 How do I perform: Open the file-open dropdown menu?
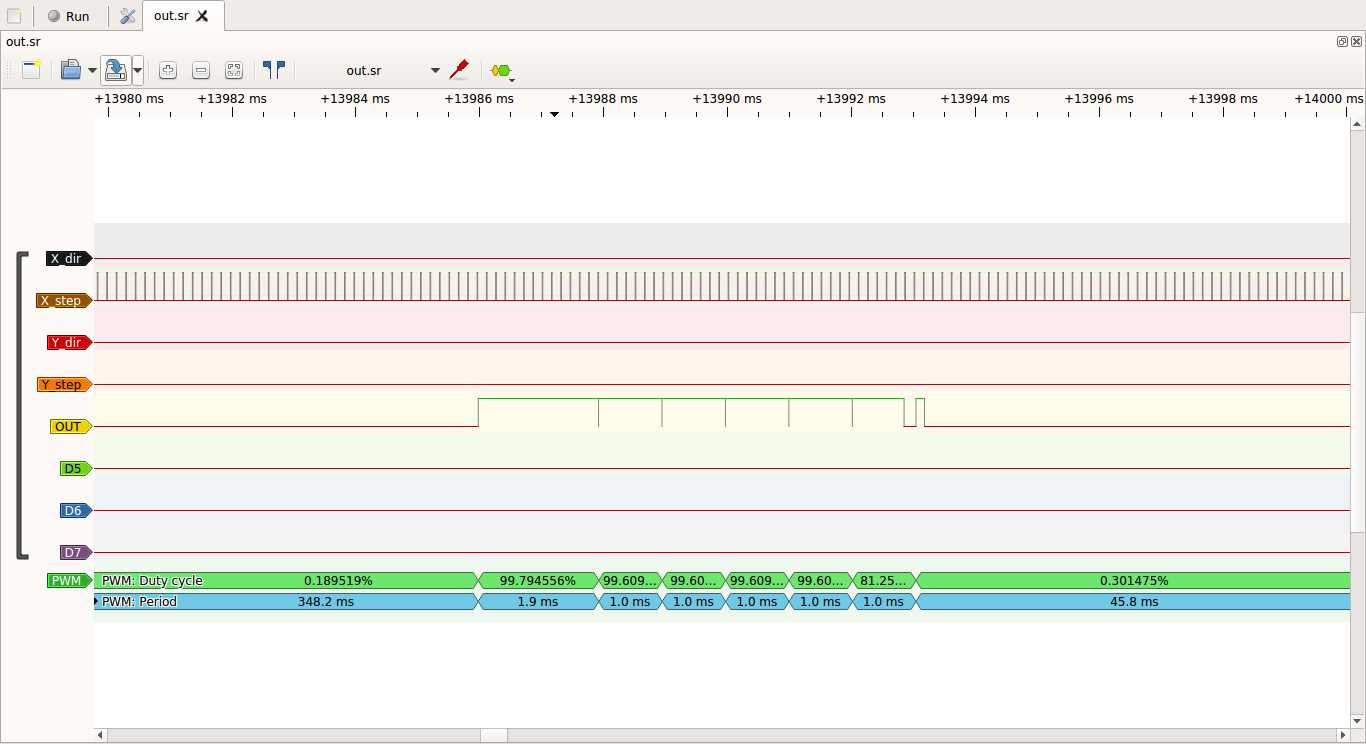click(x=92, y=70)
